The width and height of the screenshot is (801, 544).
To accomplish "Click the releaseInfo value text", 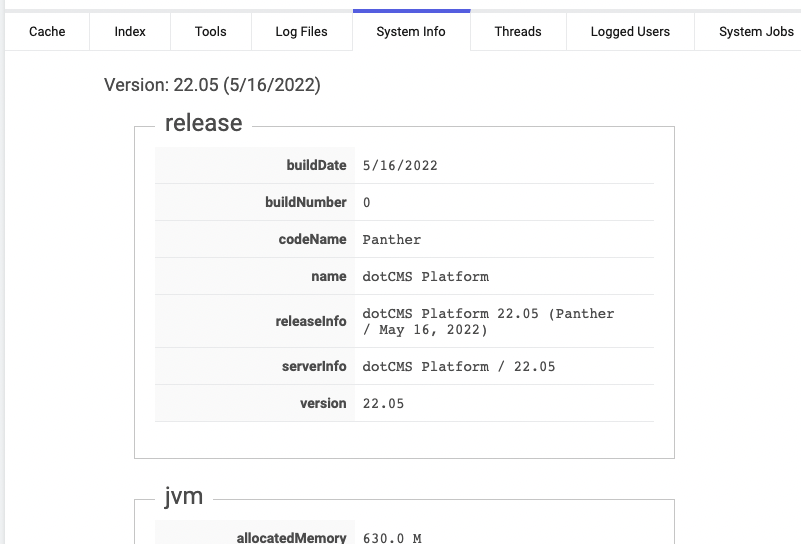I will tap(488, 321).
